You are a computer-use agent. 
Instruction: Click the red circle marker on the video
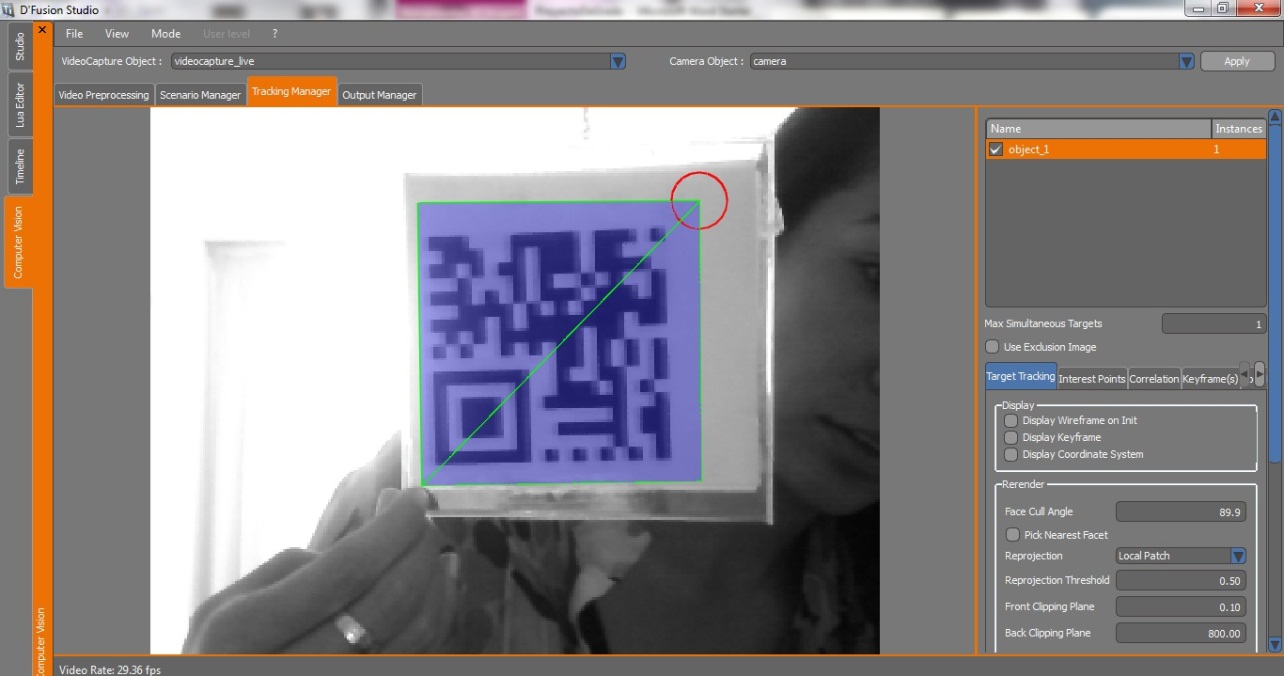tap(699, 200)
